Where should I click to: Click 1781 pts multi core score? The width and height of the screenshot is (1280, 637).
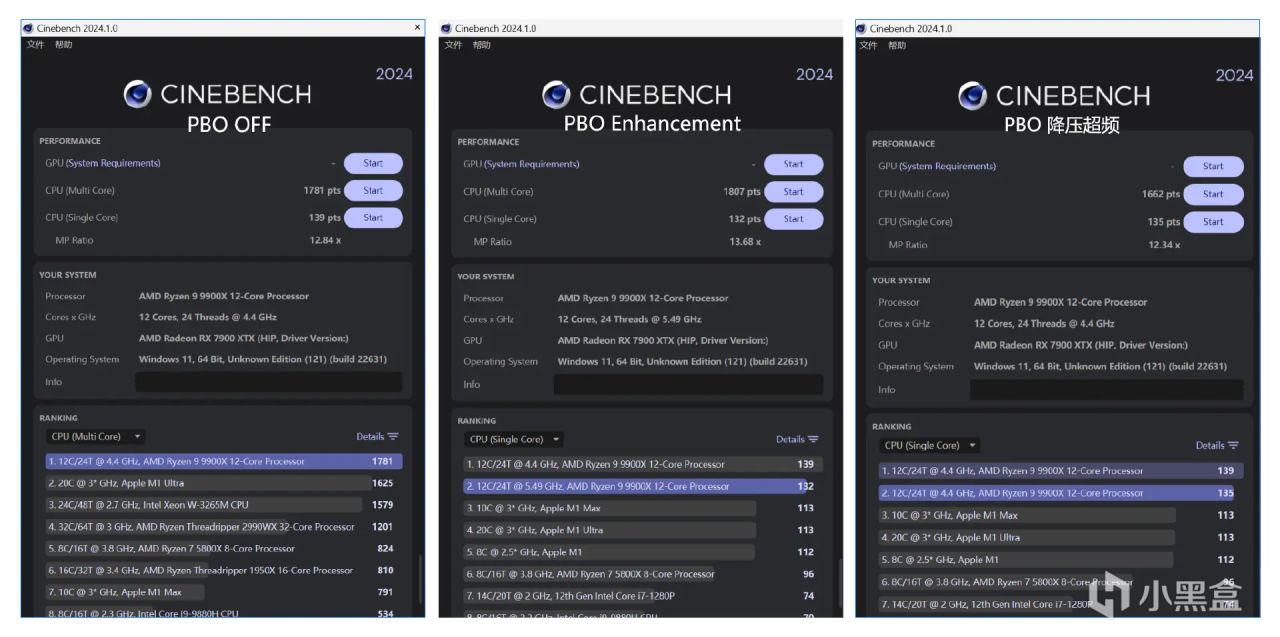[322, 190]
